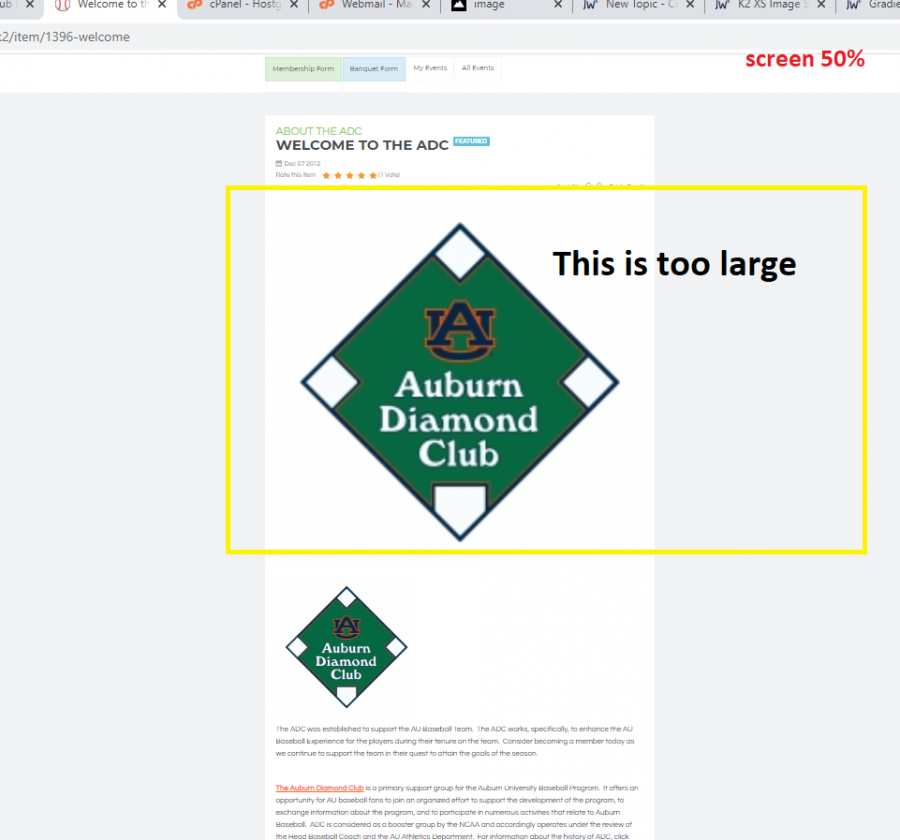900x840 pixels.
Task: Rate this item four stars
Action: [361, 176]
